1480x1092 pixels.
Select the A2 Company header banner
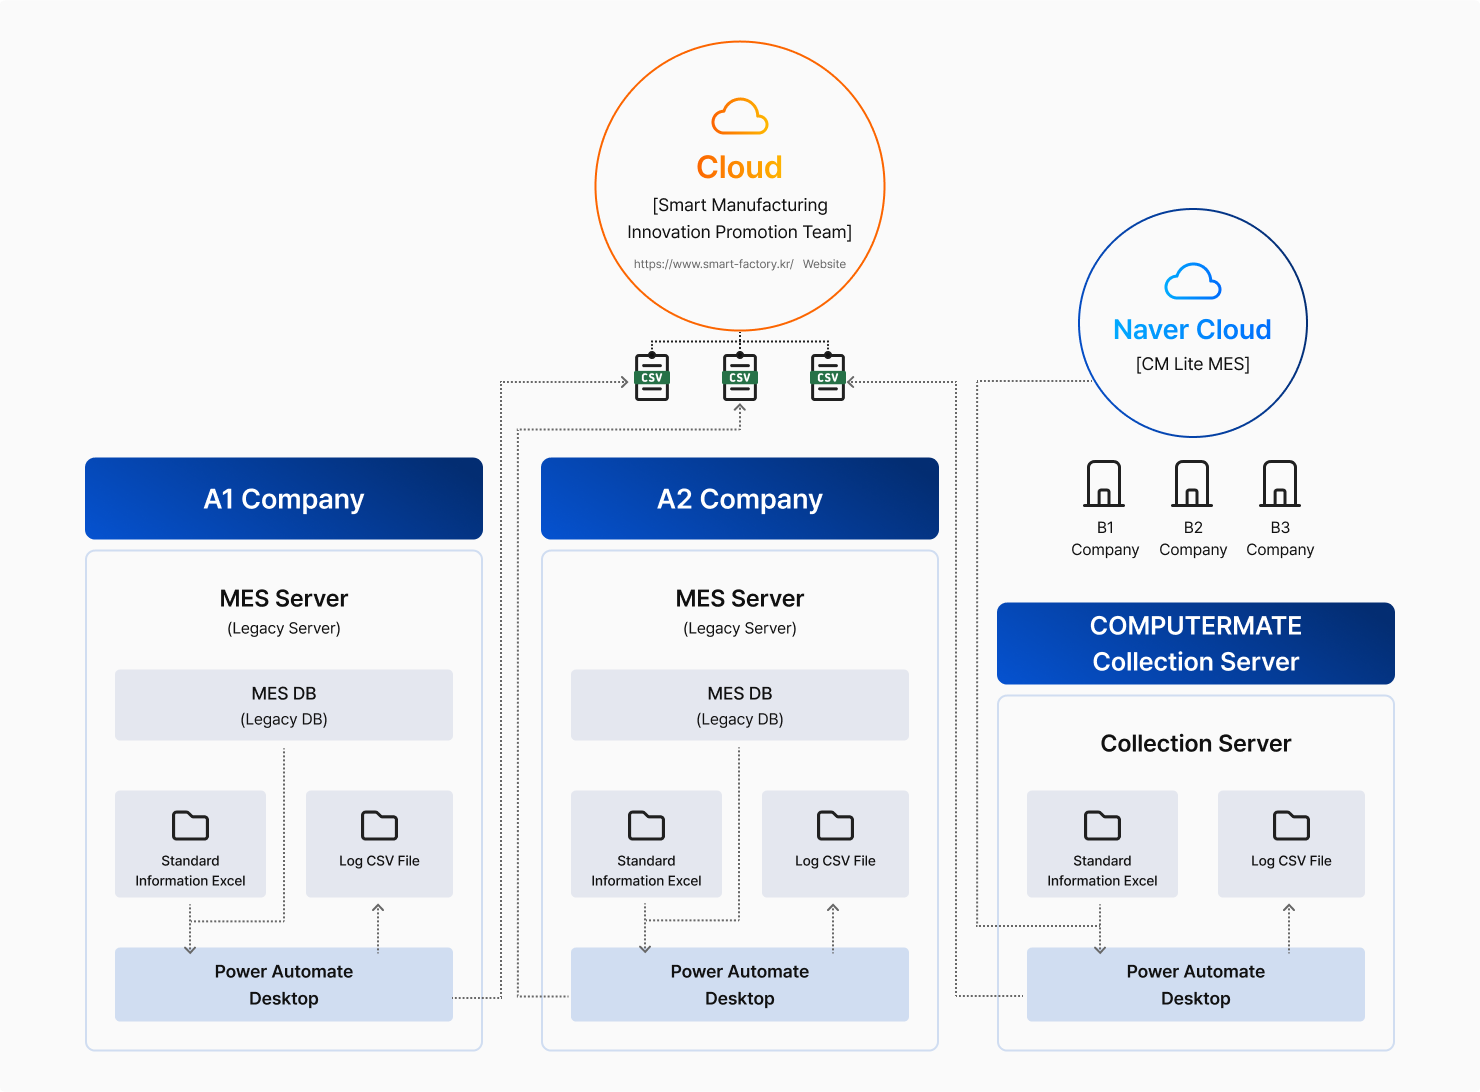click(740, 498)
